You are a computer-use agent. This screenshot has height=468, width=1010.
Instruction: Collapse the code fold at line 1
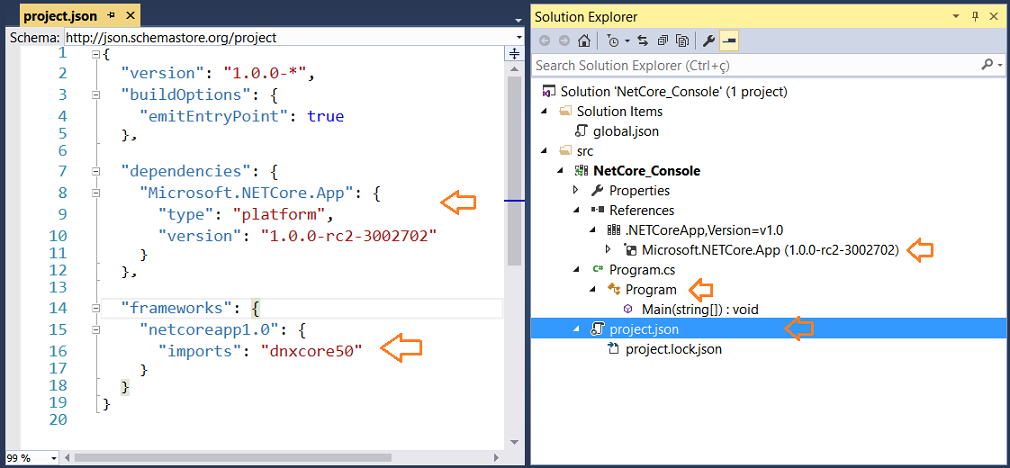96,55
